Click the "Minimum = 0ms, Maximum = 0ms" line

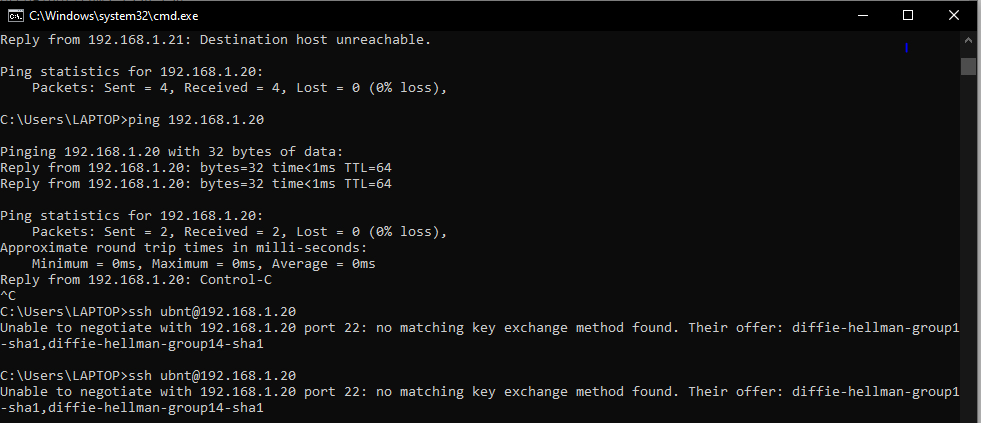pyautogui.click(x=203, y=263)
